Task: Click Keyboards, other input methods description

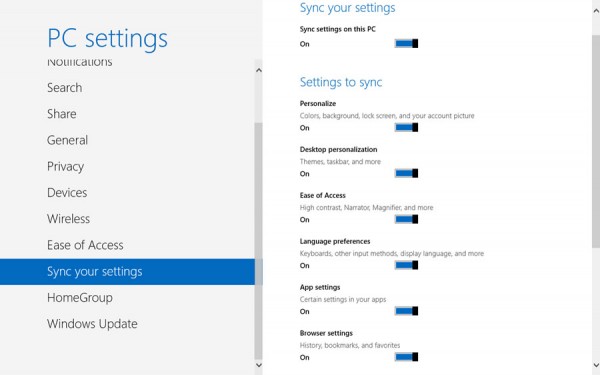Action: pyautogui.click(x=392, y=253)
